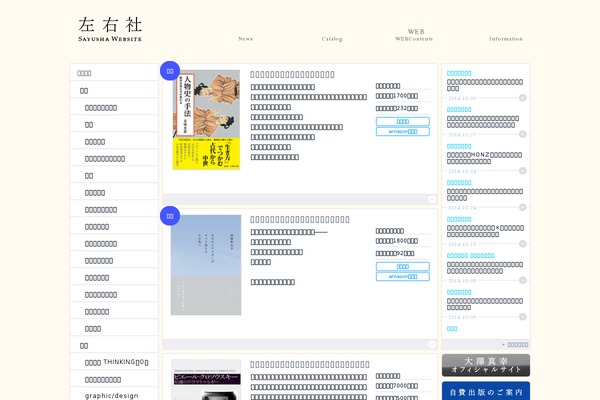The height and width of the screenshot is (400, 600).
Task: Click the blue round badge on the pale blue book
Action: 170,216
